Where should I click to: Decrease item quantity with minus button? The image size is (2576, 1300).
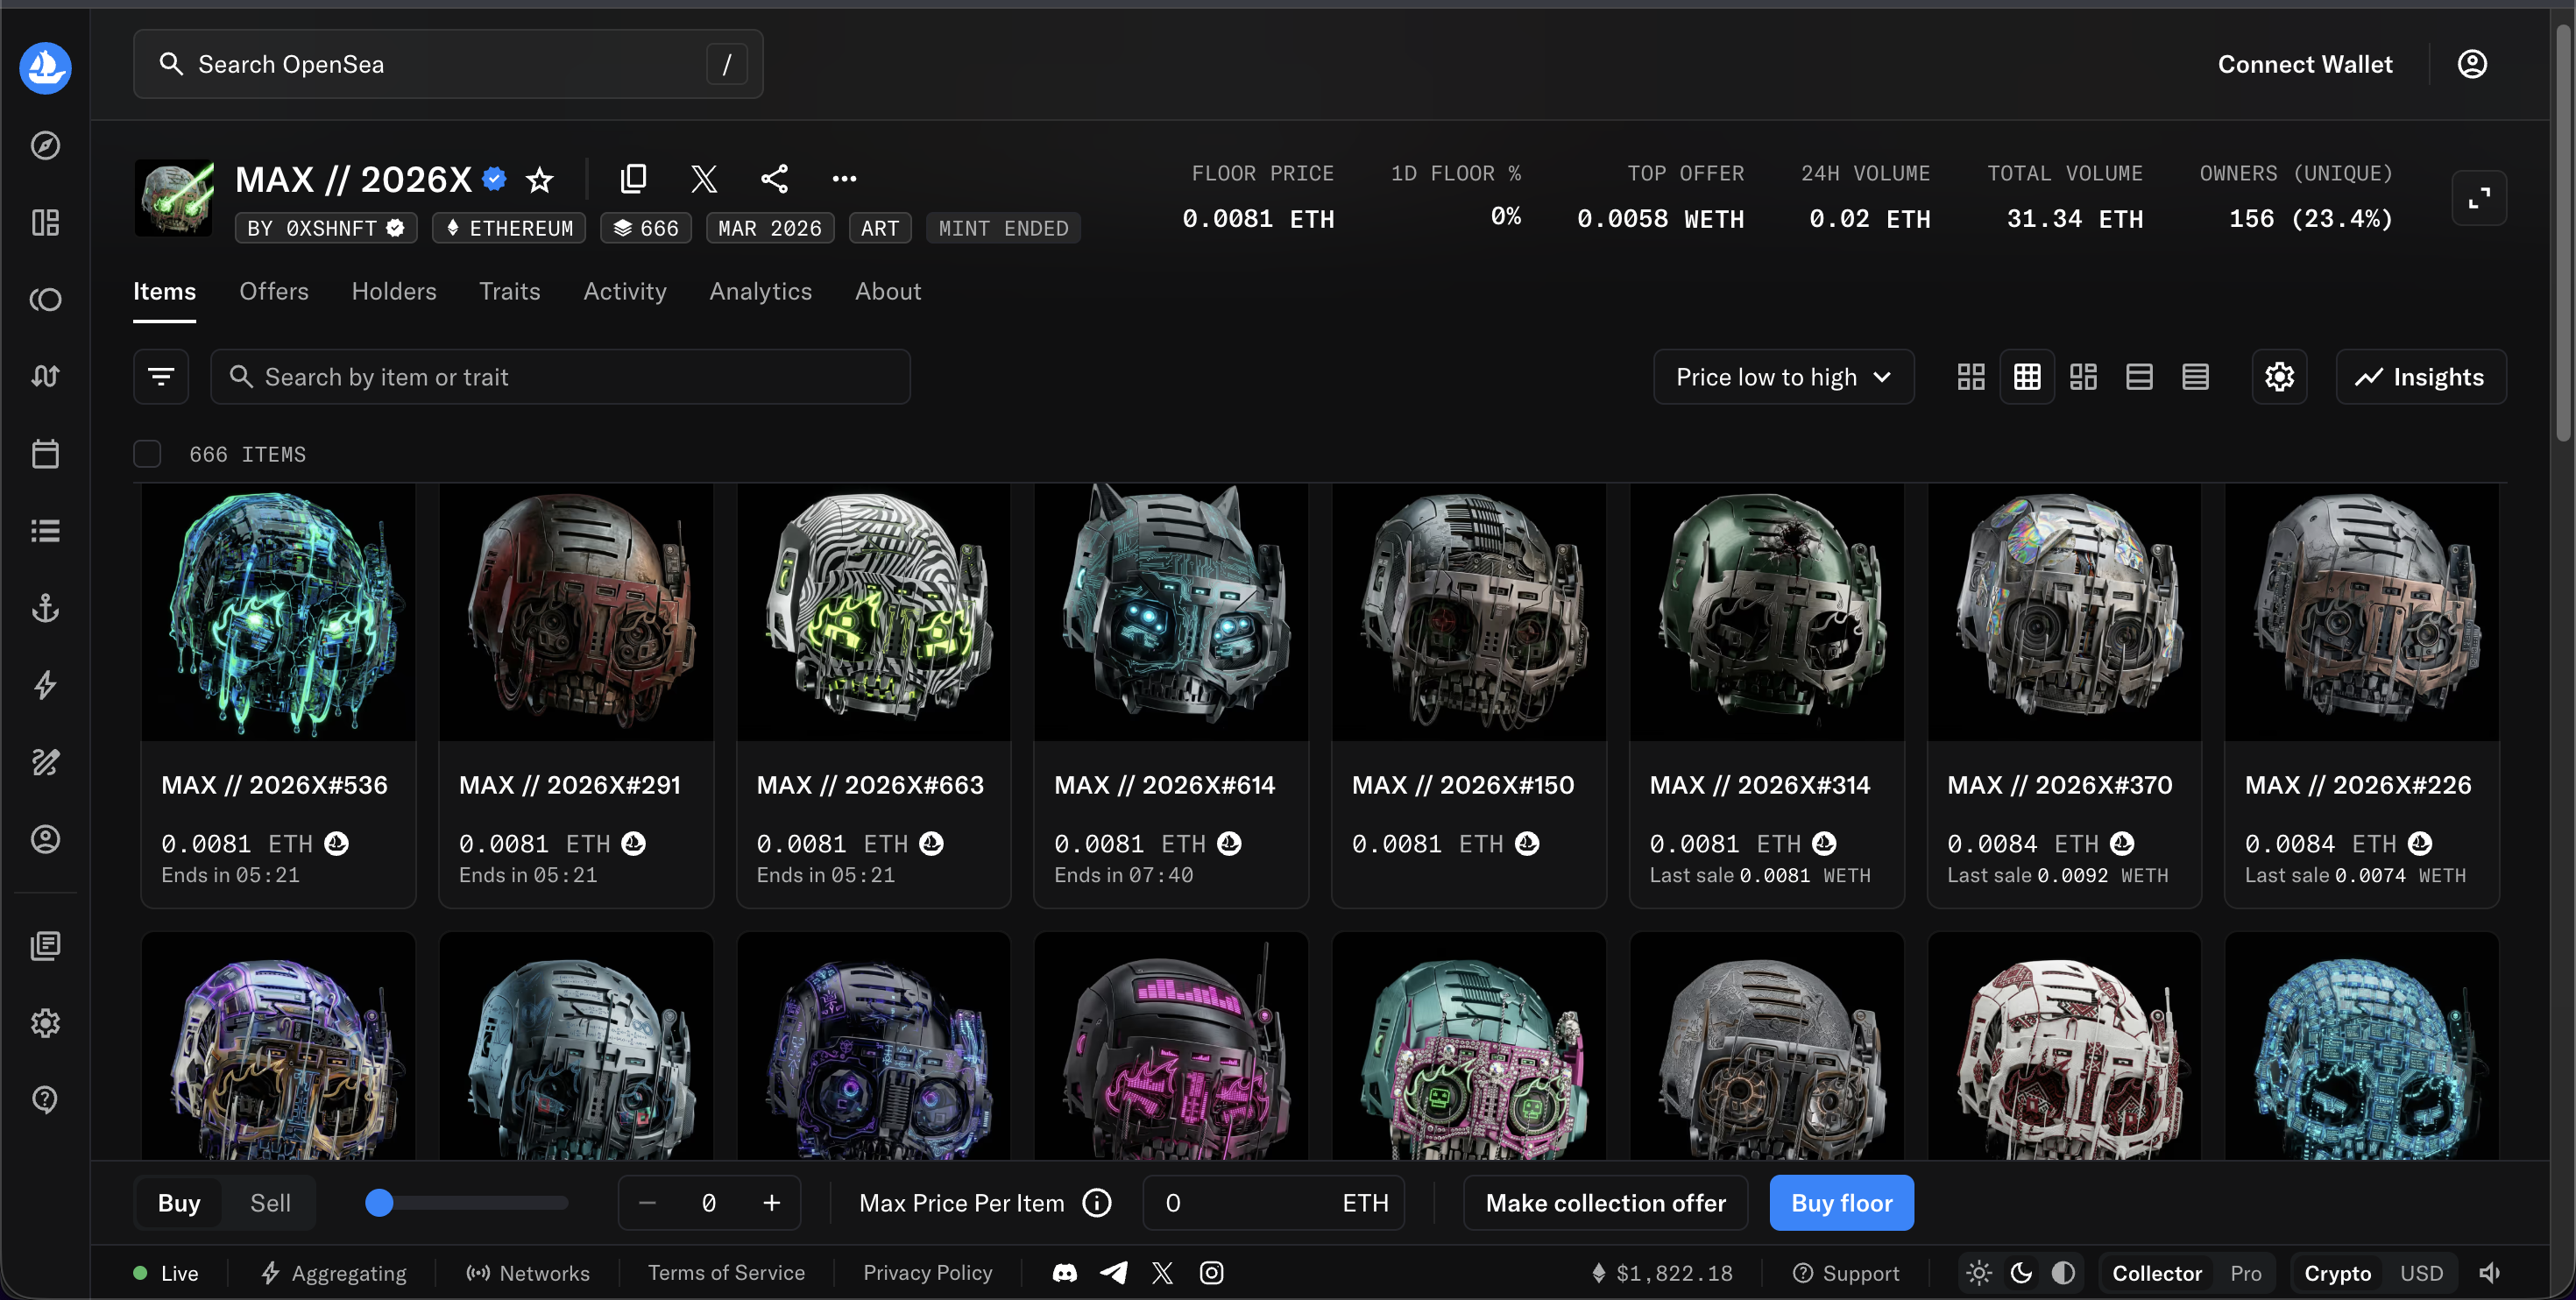[x=647, y=1203]
